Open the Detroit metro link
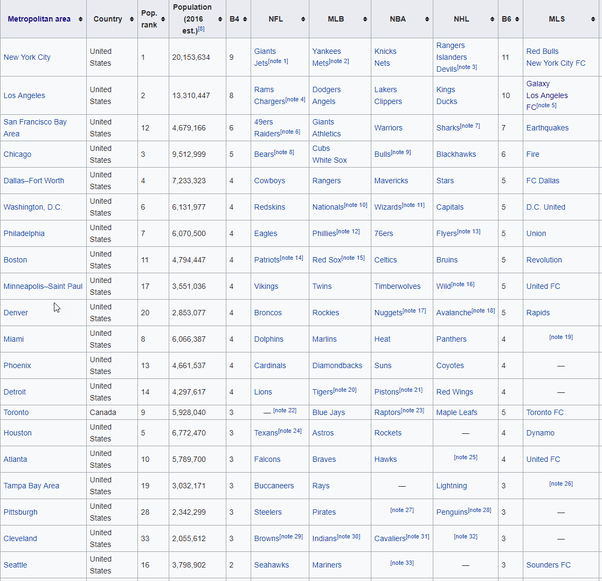Image resolution: width=602 pixels, height=581 pixels. 15,392
